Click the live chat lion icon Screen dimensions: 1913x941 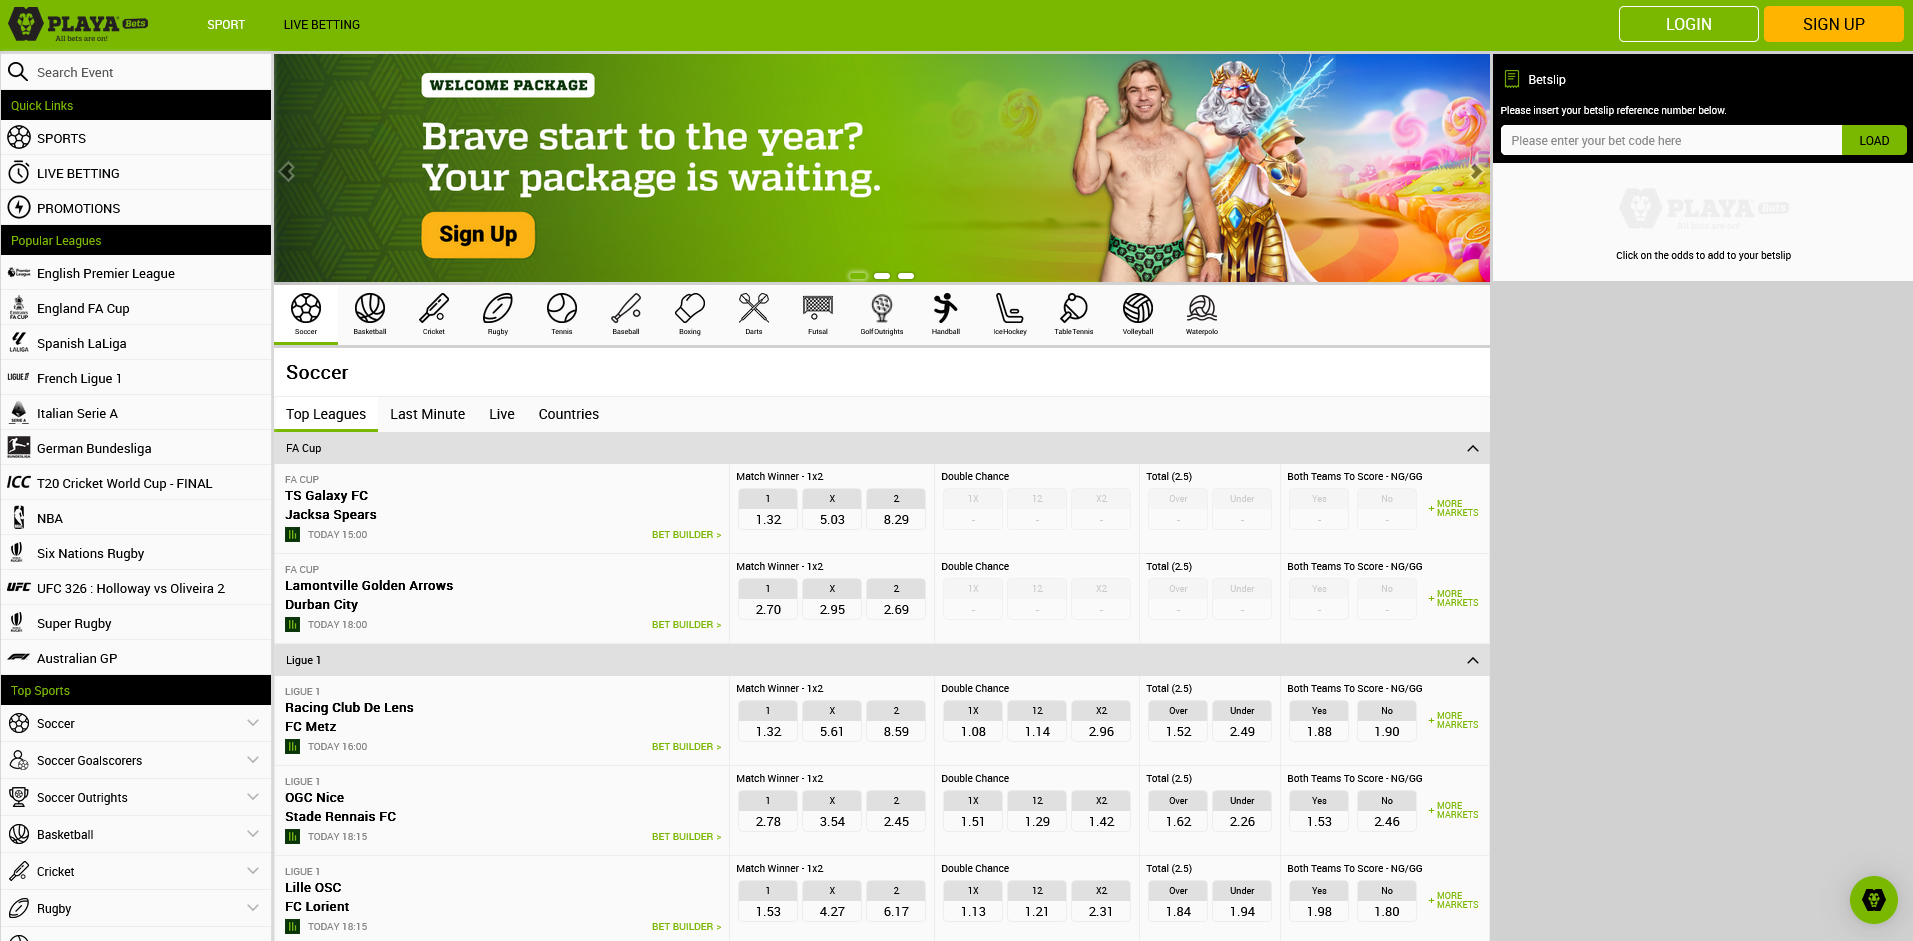[1873, 900]
